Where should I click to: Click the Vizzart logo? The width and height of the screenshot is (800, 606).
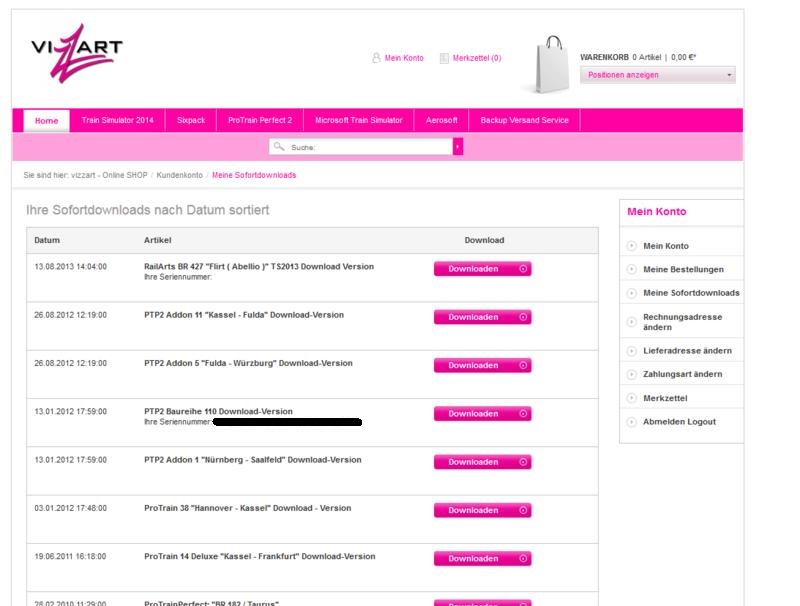tap(77, 53)
